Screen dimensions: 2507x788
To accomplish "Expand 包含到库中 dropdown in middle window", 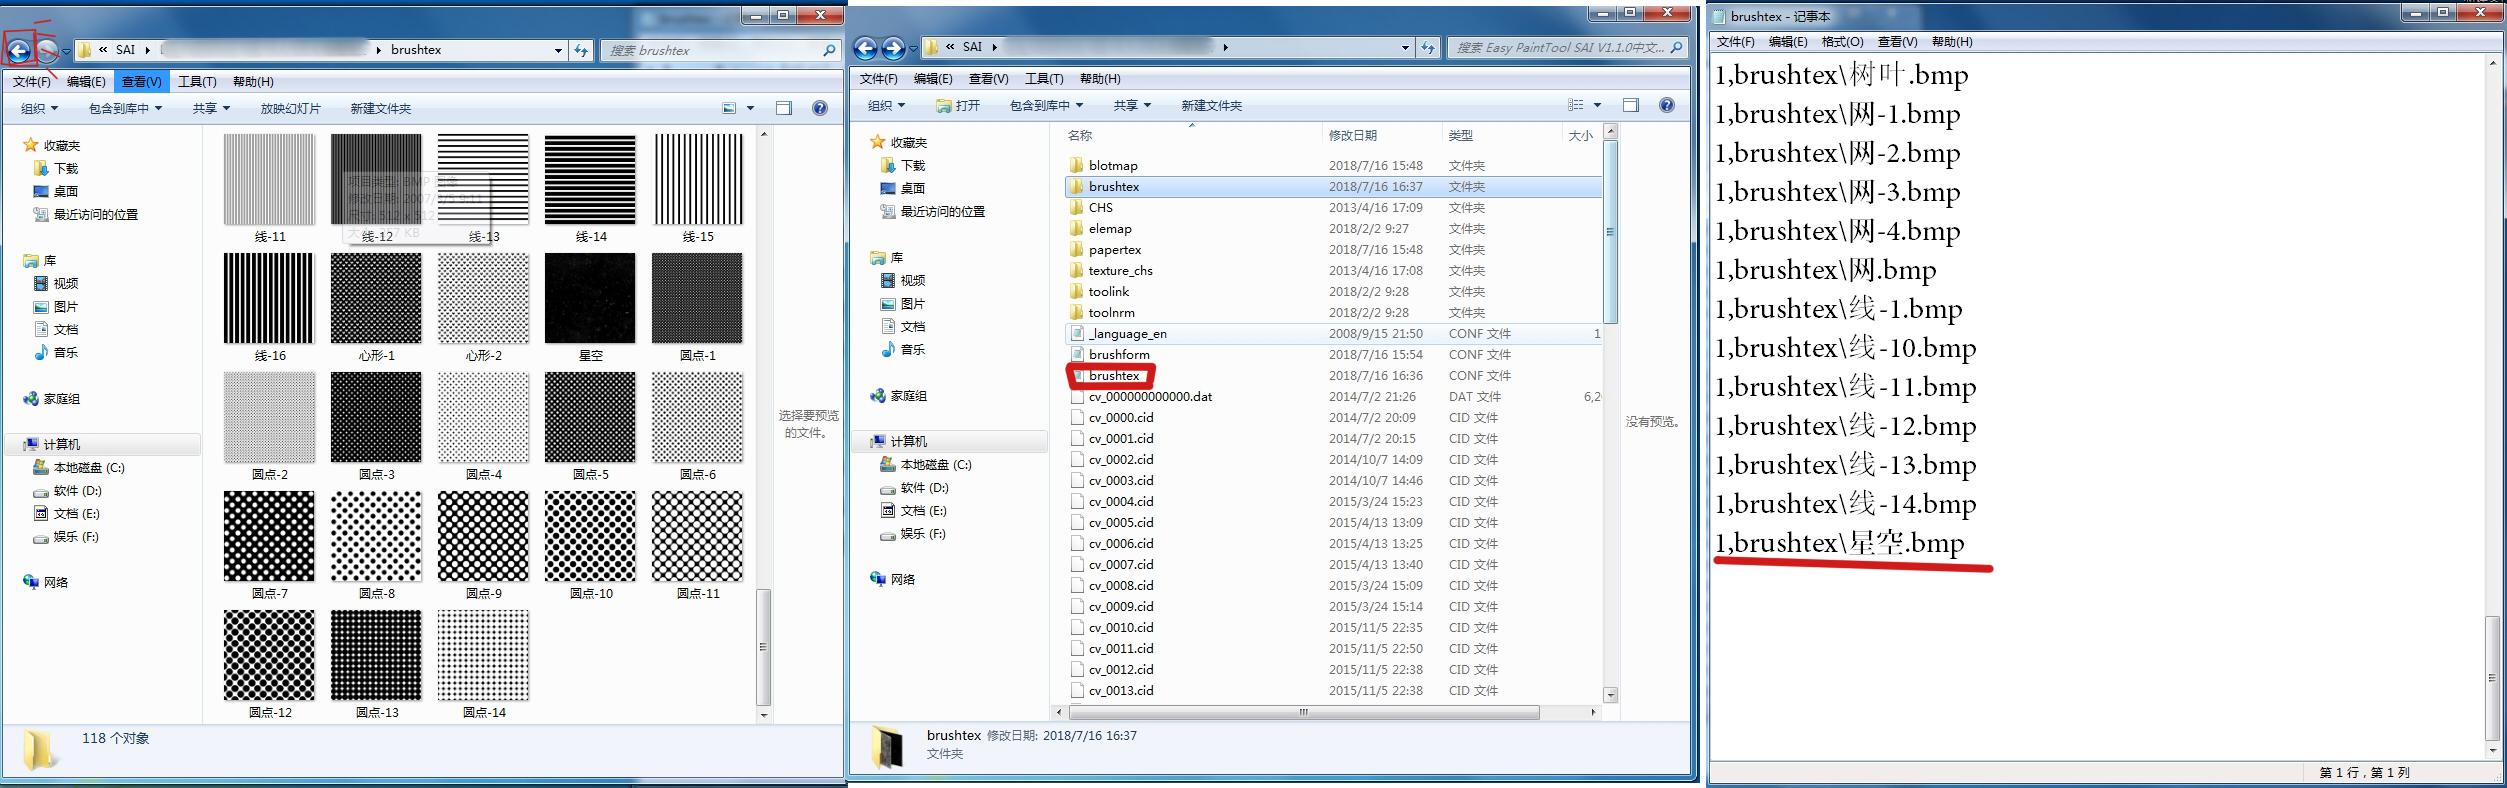I will 1046,105.
